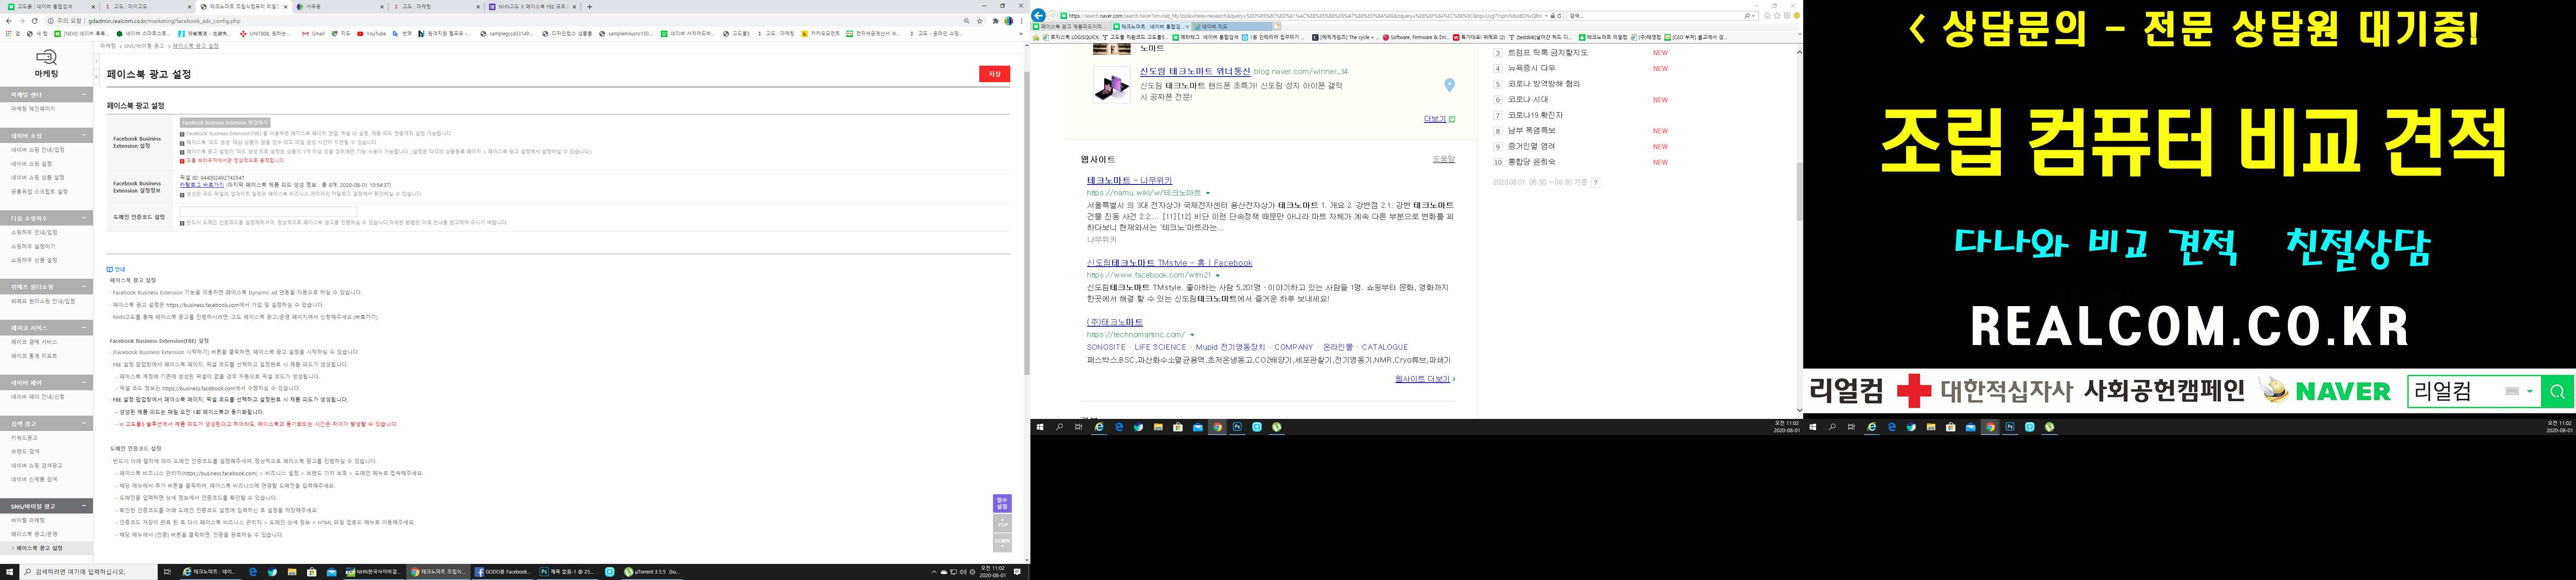
Task: Open 공통유입 스크립트 설정 menu item
Action: click(39, 191)
